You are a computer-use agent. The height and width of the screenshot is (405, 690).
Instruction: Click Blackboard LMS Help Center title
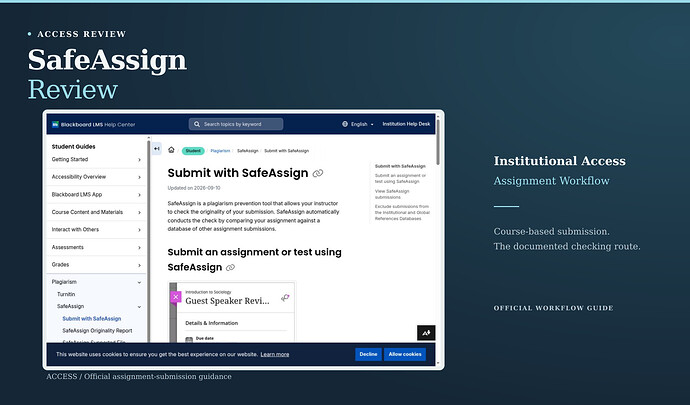coord(98,125)
